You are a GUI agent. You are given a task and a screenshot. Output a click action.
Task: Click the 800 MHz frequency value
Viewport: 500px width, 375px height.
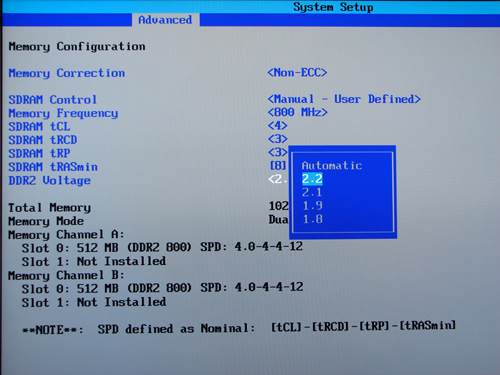click(297, 112)
